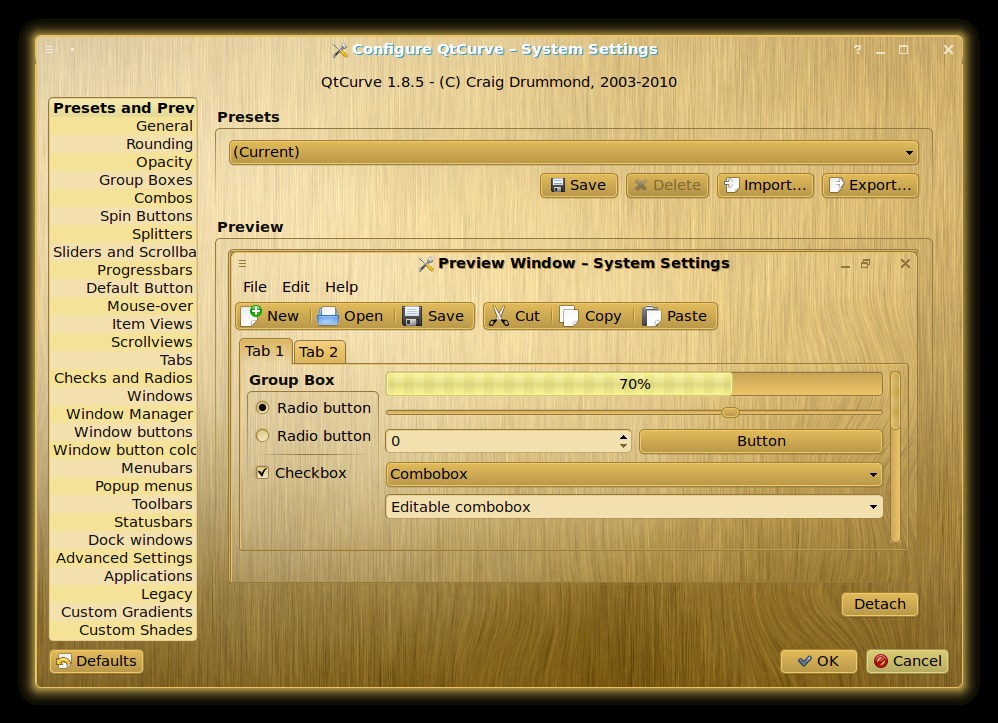
Task: Click the disabled Delete preset button
Action: coord(667,185)
